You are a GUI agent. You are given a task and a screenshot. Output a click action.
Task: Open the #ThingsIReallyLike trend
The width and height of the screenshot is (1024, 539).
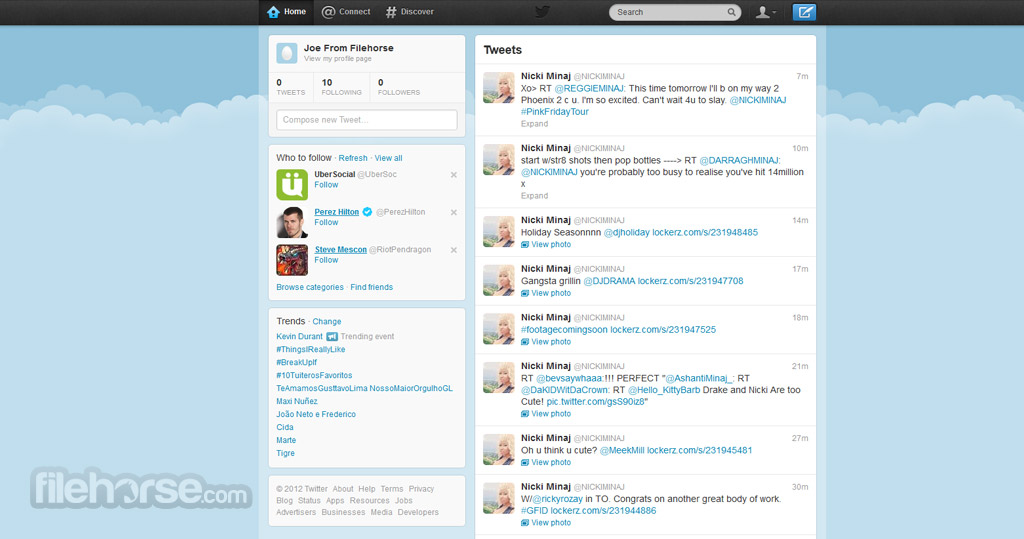coord(311,350)
